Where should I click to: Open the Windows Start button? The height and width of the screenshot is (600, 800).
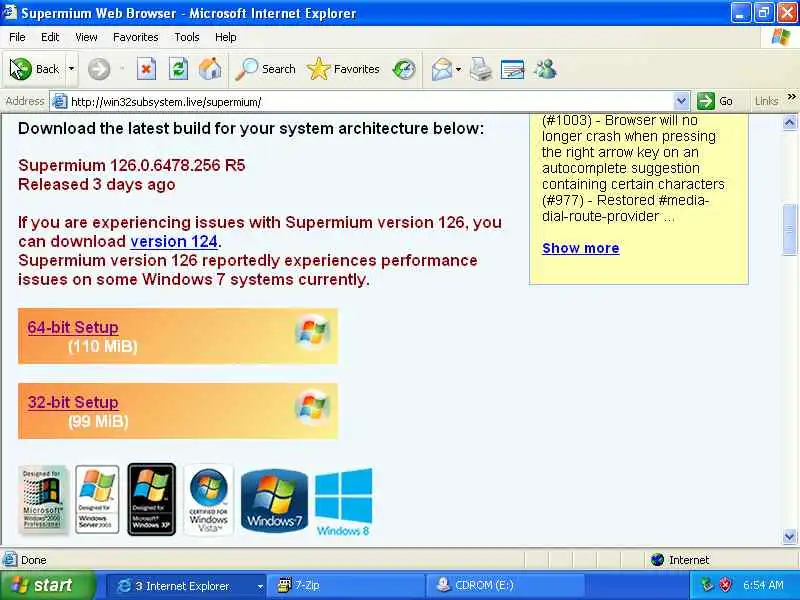(47, 585)
